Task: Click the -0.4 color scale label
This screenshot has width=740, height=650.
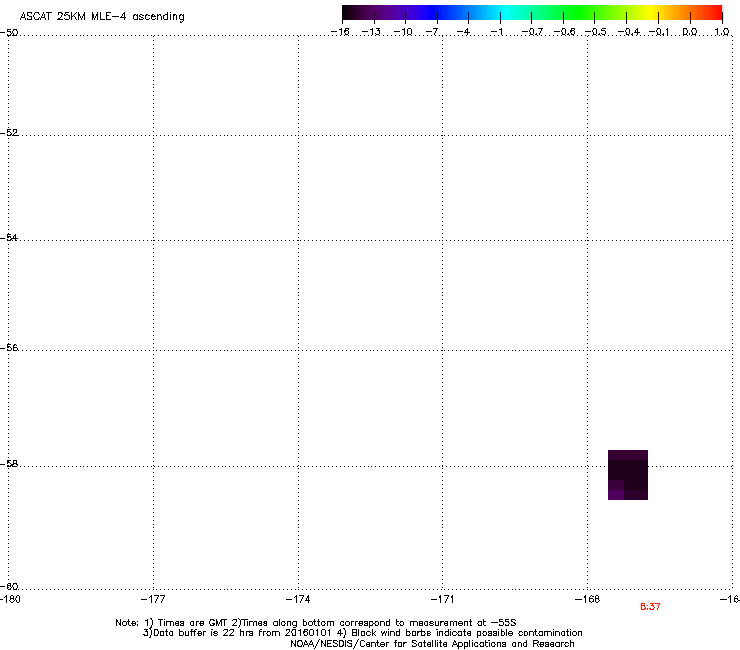Action: click(x=628, y=32)
